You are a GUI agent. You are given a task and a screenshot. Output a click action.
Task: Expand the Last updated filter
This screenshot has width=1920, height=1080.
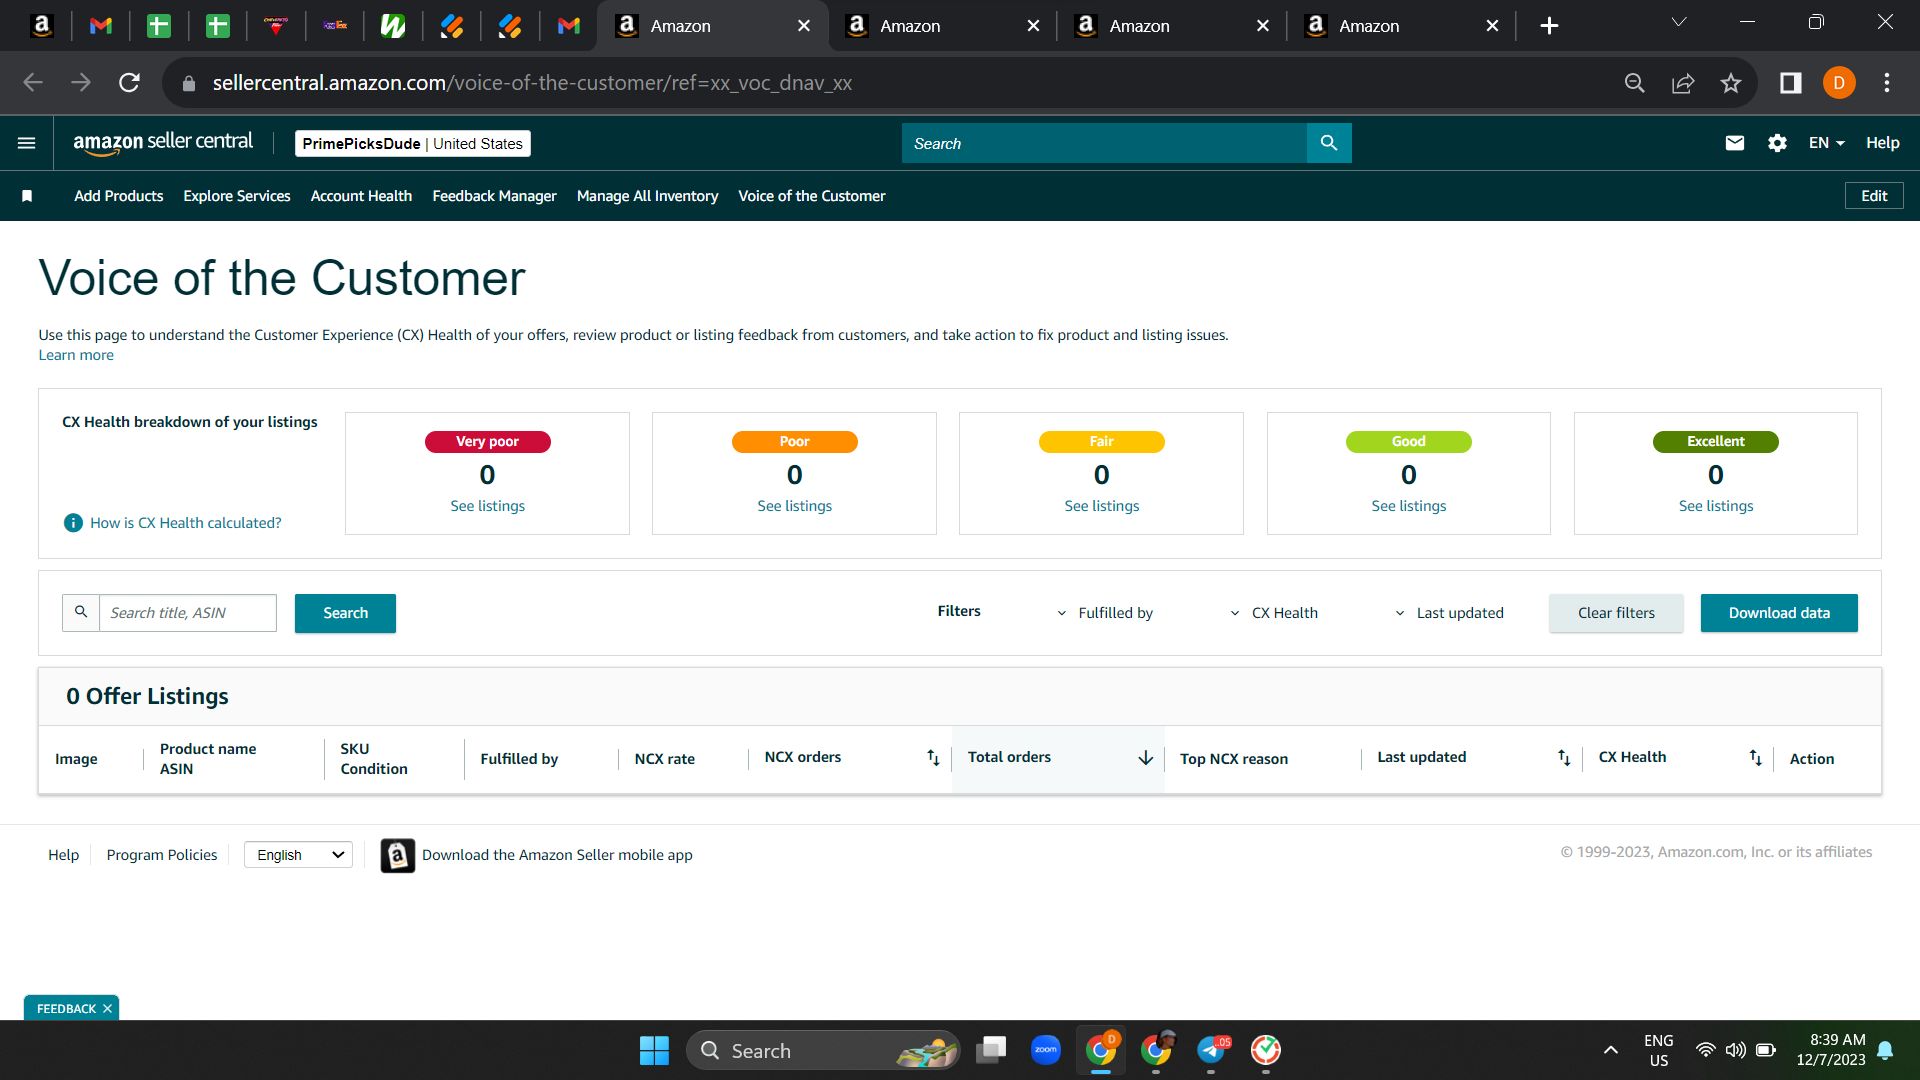[x=1449, y=613]
